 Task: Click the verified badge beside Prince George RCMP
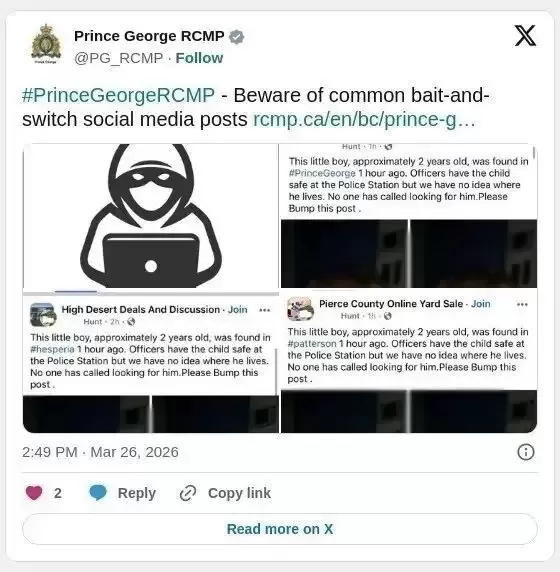(237, 36)
